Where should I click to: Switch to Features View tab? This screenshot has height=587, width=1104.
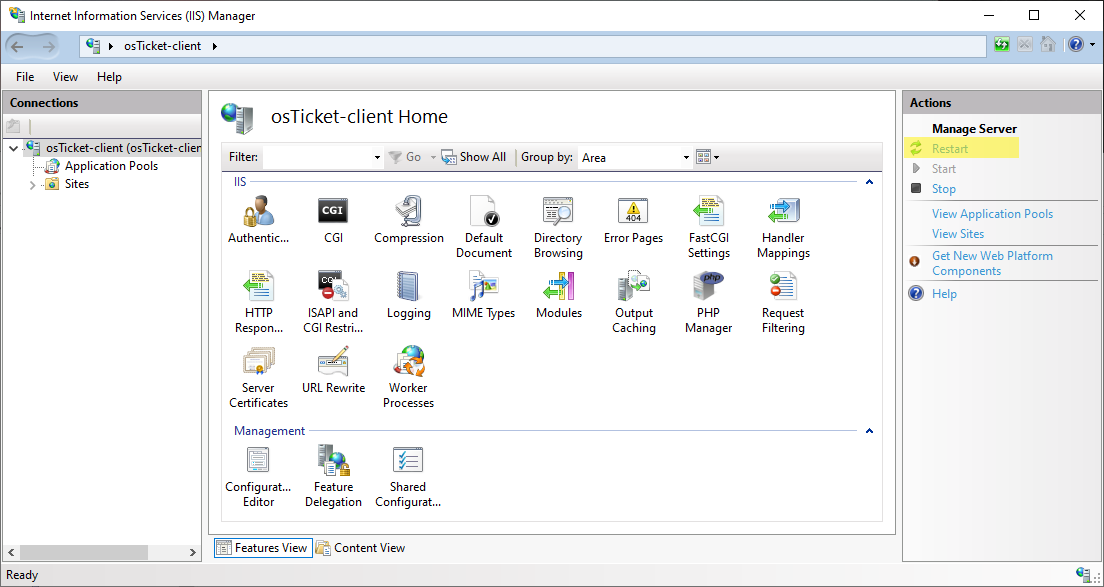pyautogui.click(x=263, y=548)
